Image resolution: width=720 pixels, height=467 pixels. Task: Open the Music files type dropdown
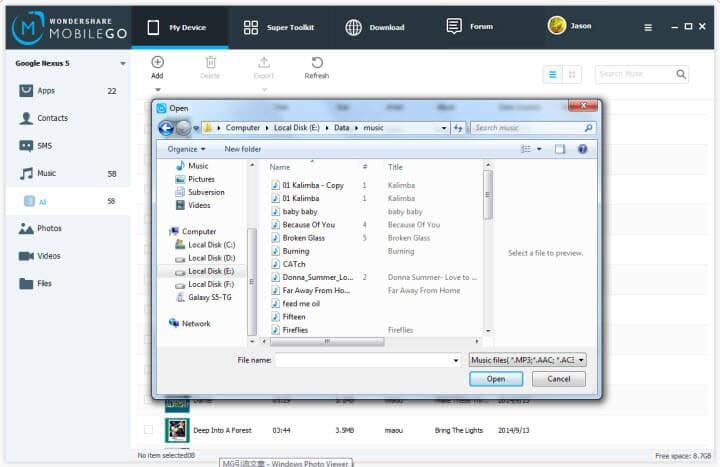coord(528,360)
